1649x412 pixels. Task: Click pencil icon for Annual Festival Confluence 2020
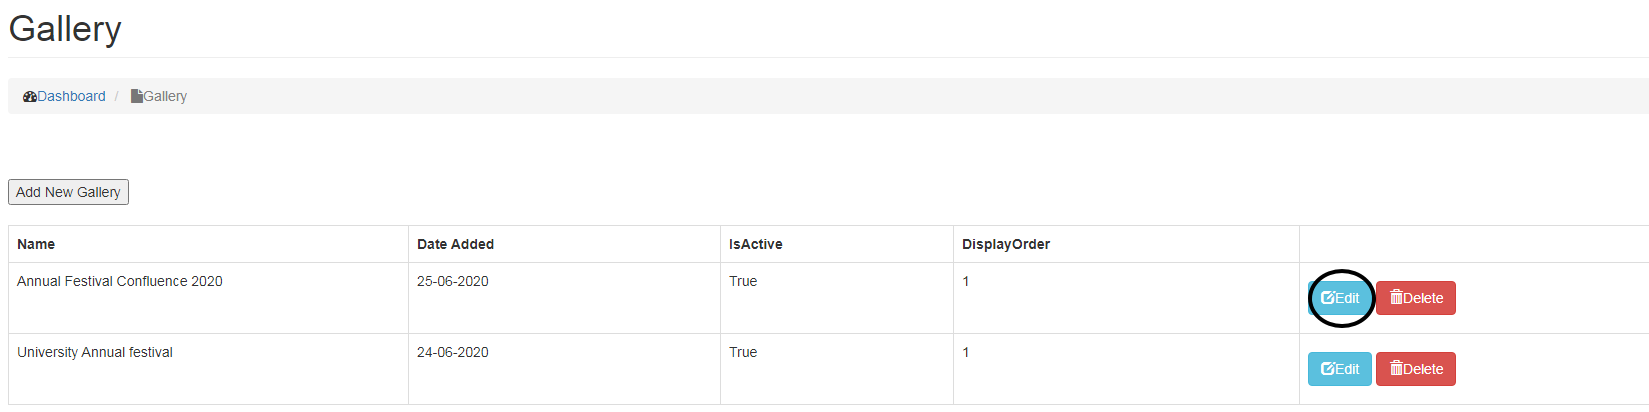pyautogui.click(x=1328, y=298)
